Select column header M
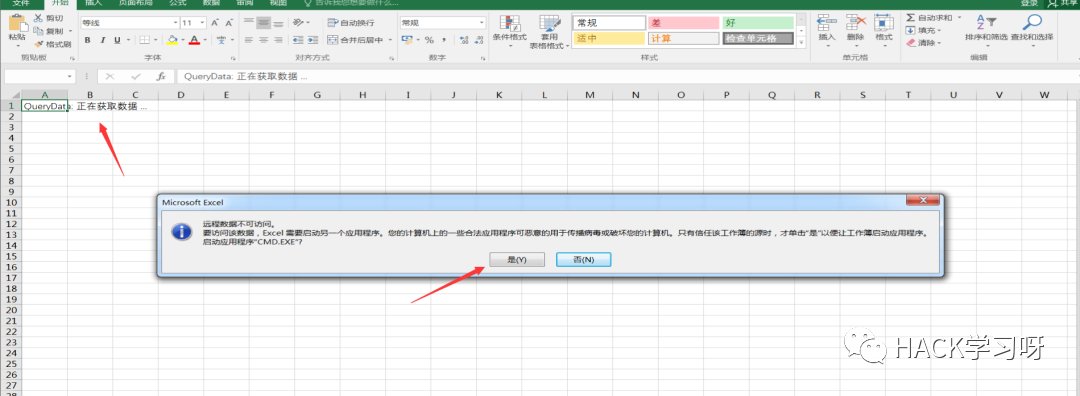Viewport: 1080px width, 396px height. point(590,94)
